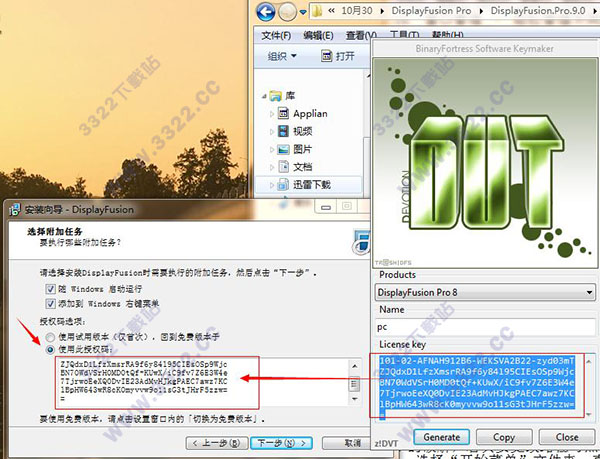Click the DVT Devotion logo banner
Image resolution: width=600 pixels, height=459 pixels.
coord(485,163)
